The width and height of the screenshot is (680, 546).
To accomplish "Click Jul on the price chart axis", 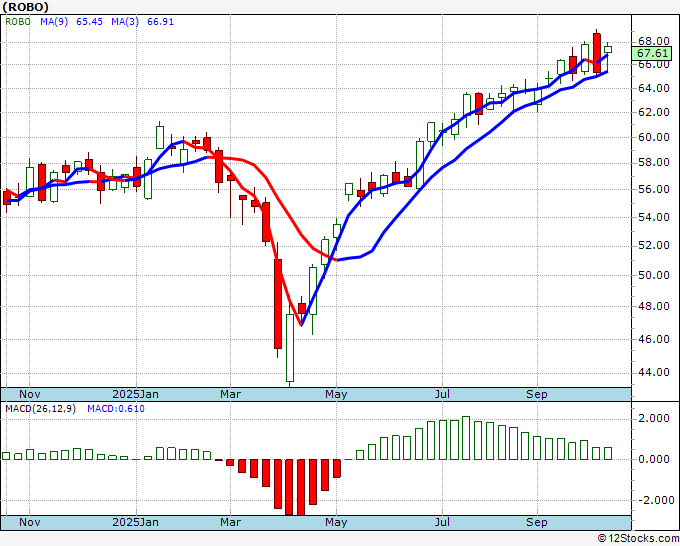I will [442, 394].
